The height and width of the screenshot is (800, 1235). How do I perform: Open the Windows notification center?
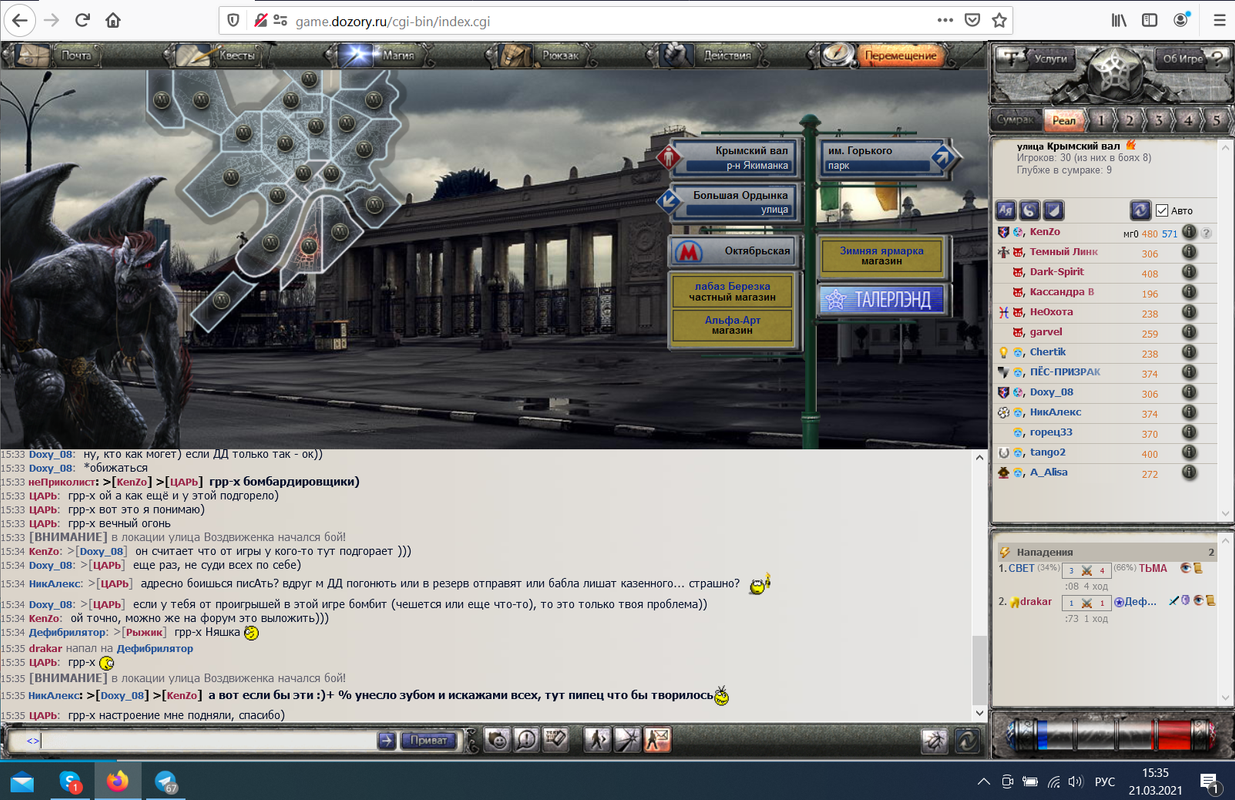point(1209,781)
